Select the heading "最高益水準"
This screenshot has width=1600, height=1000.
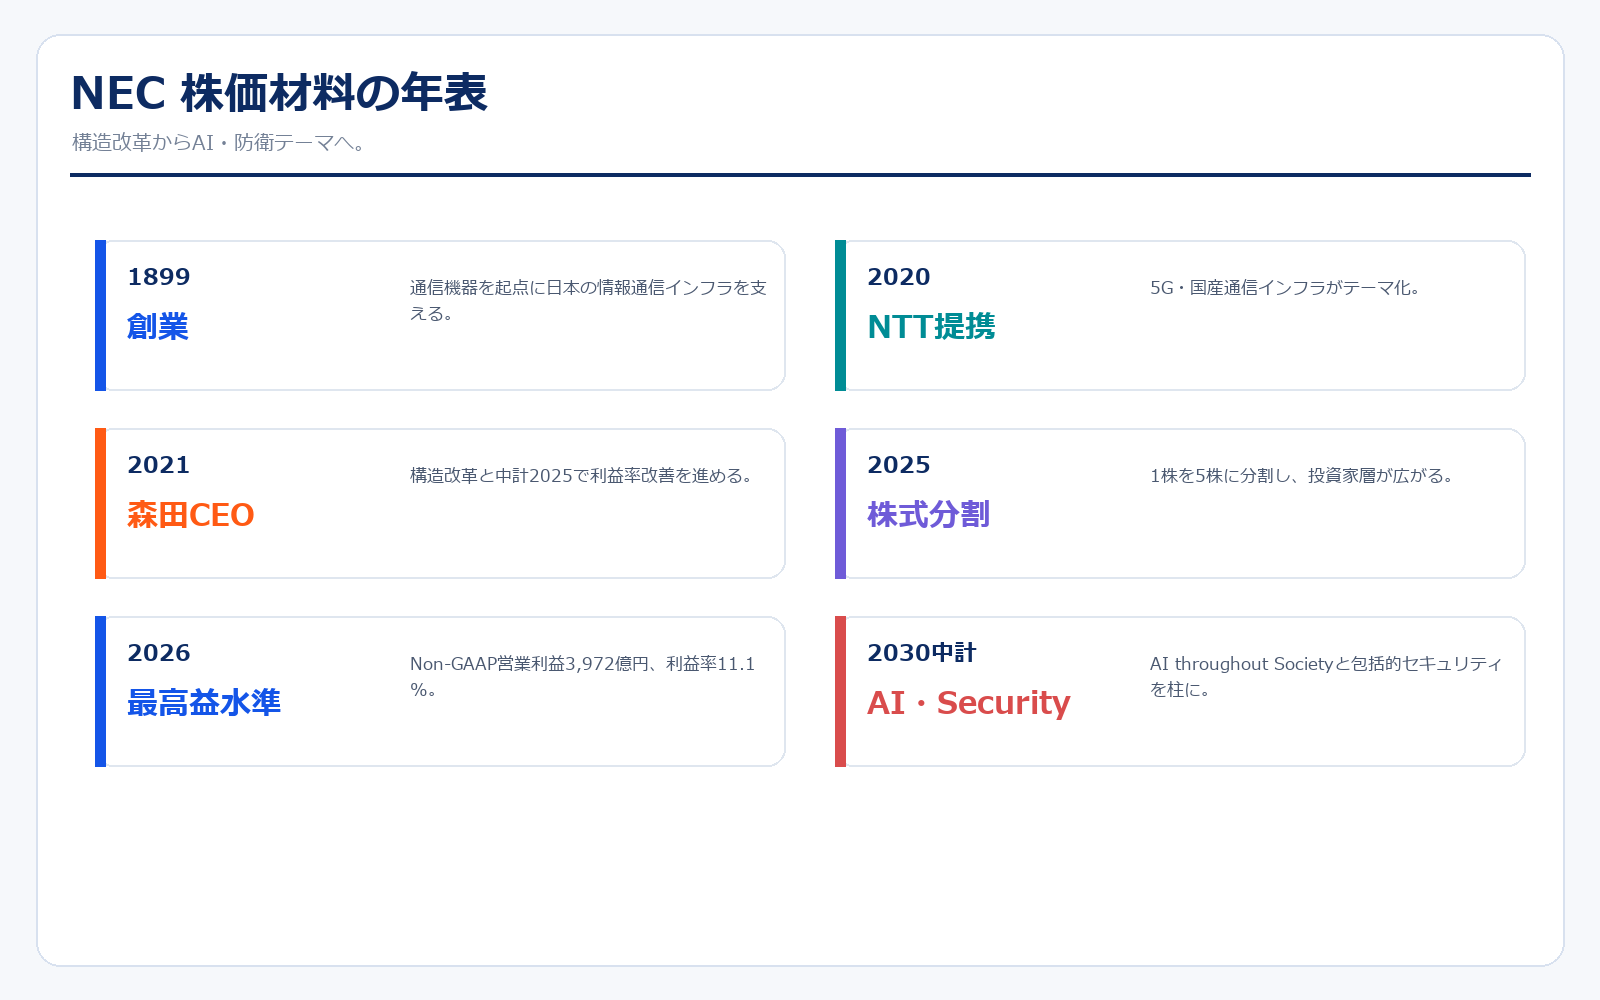pos(204,702)
